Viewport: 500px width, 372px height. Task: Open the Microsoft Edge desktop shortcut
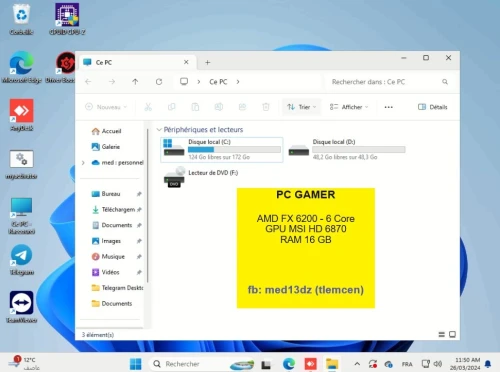click(21, 67)
